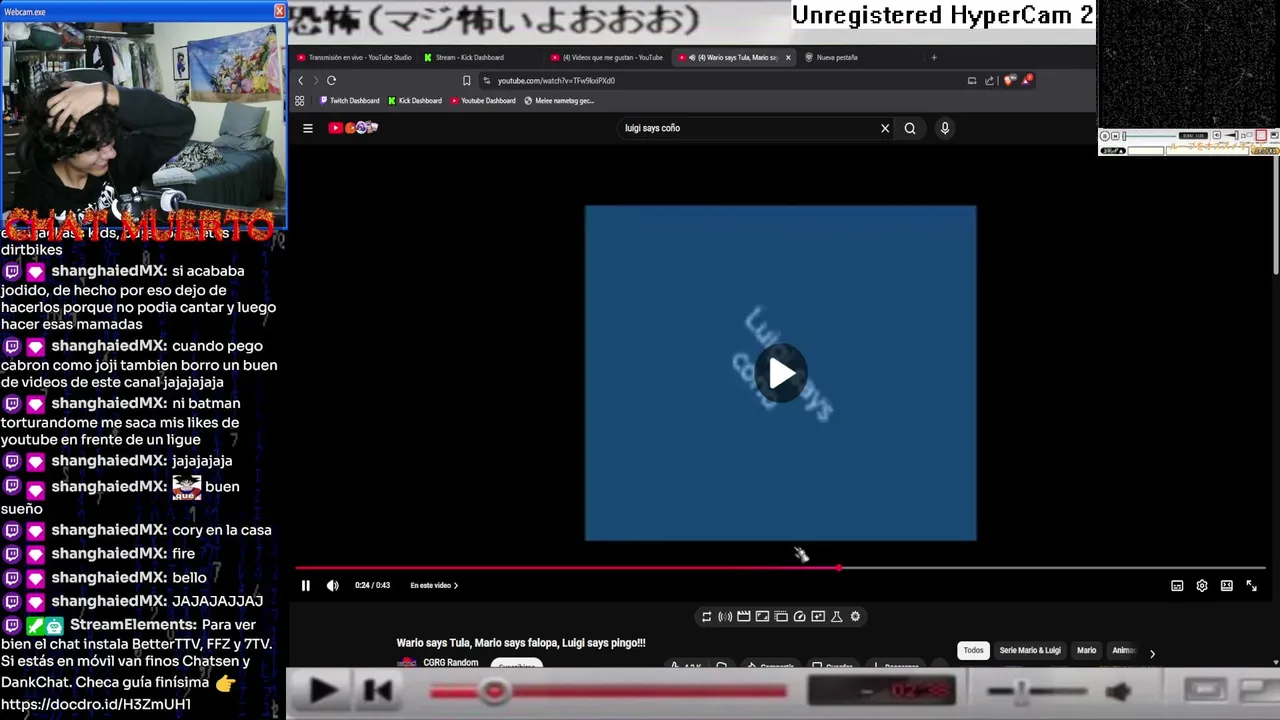Click the cast screen icon in address bar
The image size is (1280, 720).
pyautogui.click(x=972, y=81)
